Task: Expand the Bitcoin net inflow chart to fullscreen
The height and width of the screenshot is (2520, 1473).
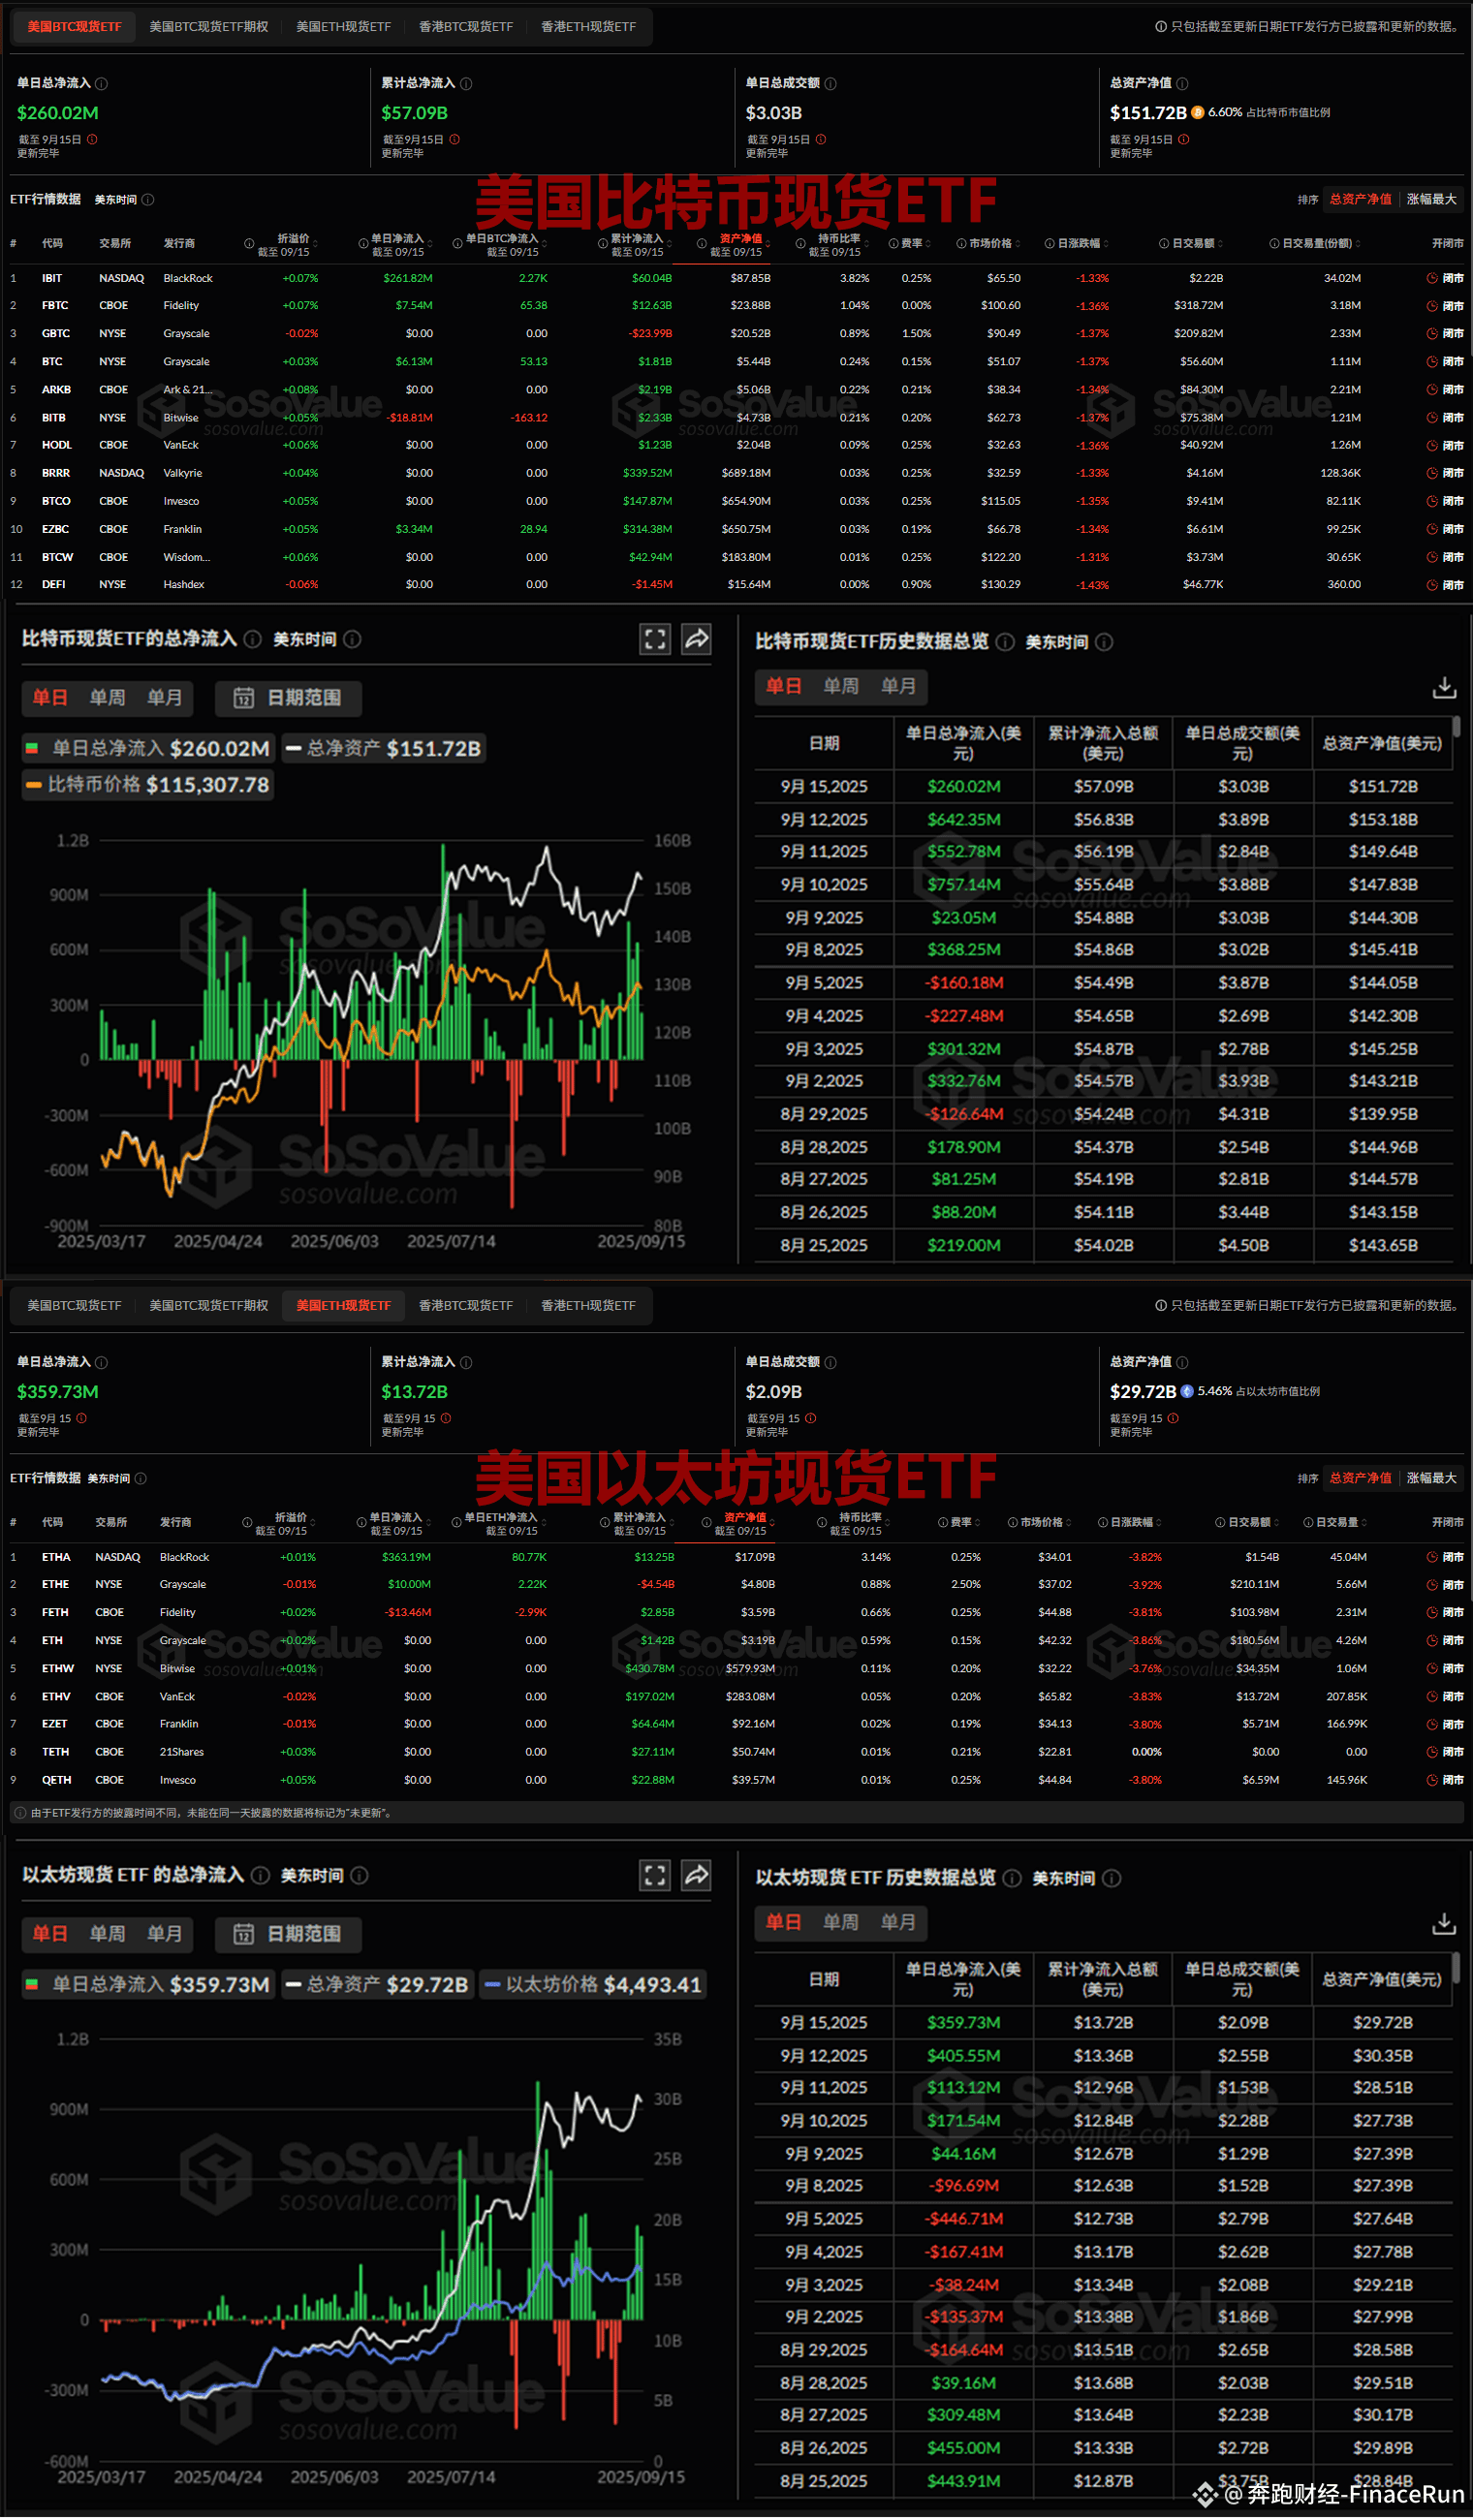Action: click(655, 640)
